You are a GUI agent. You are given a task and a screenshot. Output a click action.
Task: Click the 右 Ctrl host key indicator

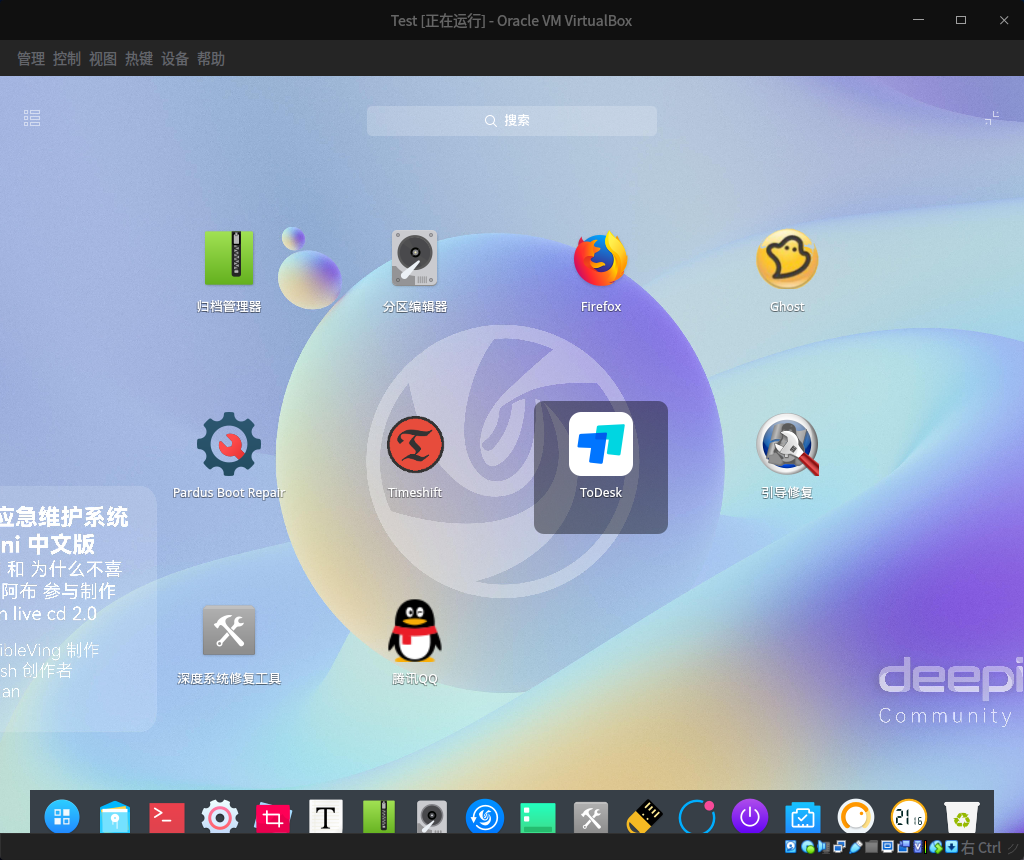[981, 848]
